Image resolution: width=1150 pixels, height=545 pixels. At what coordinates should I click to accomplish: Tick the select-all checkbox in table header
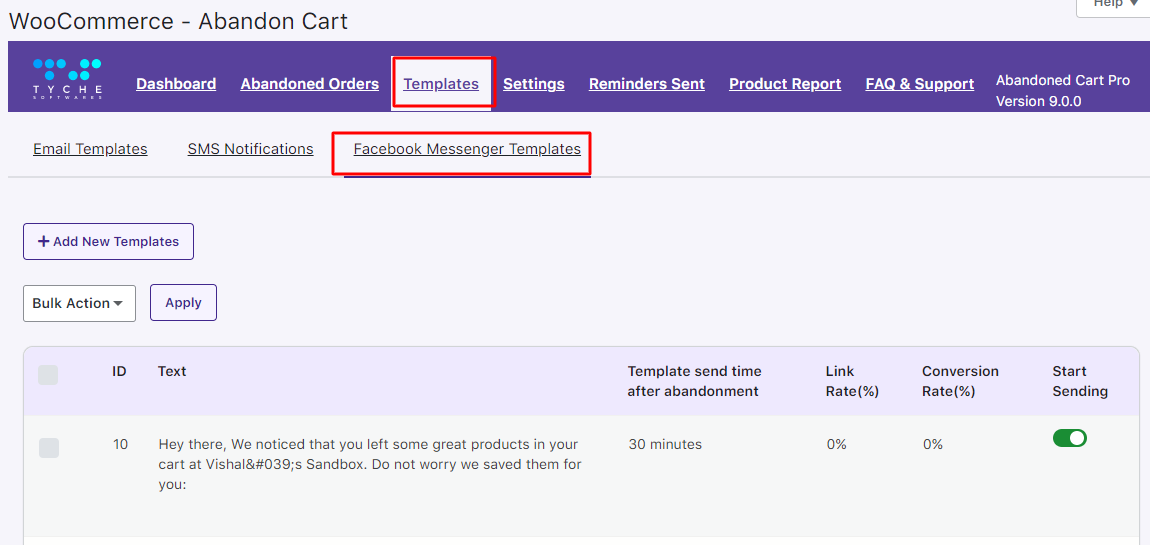tap(48, 375)
